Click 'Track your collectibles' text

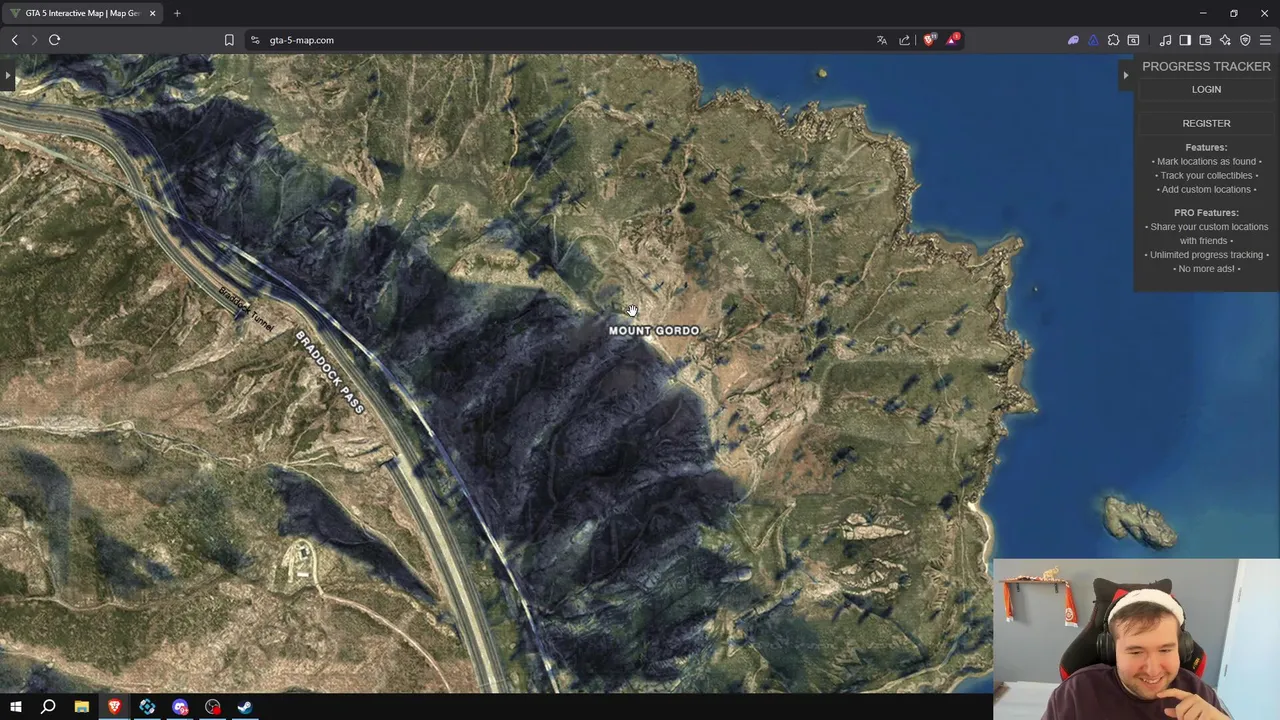[x=1208, y=175]
